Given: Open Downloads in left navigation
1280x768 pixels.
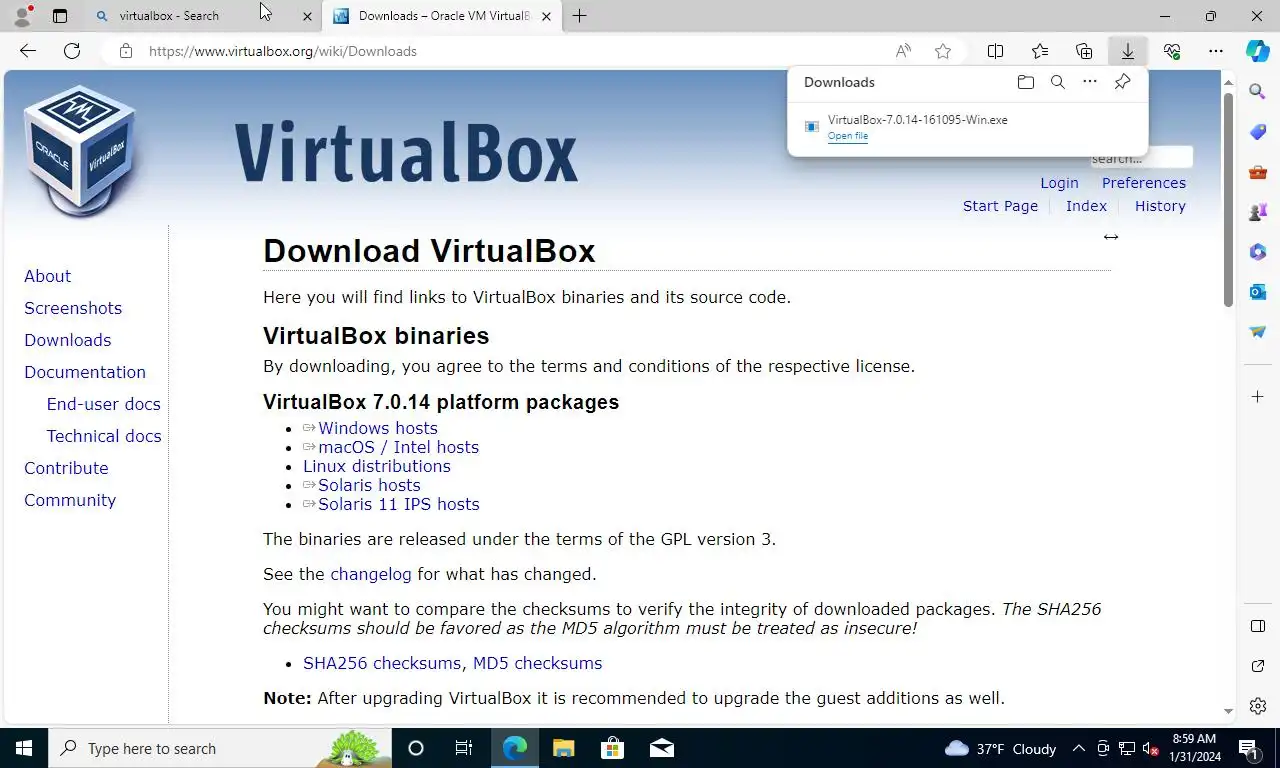Looking at the screenshot, I should coord(67,340).
